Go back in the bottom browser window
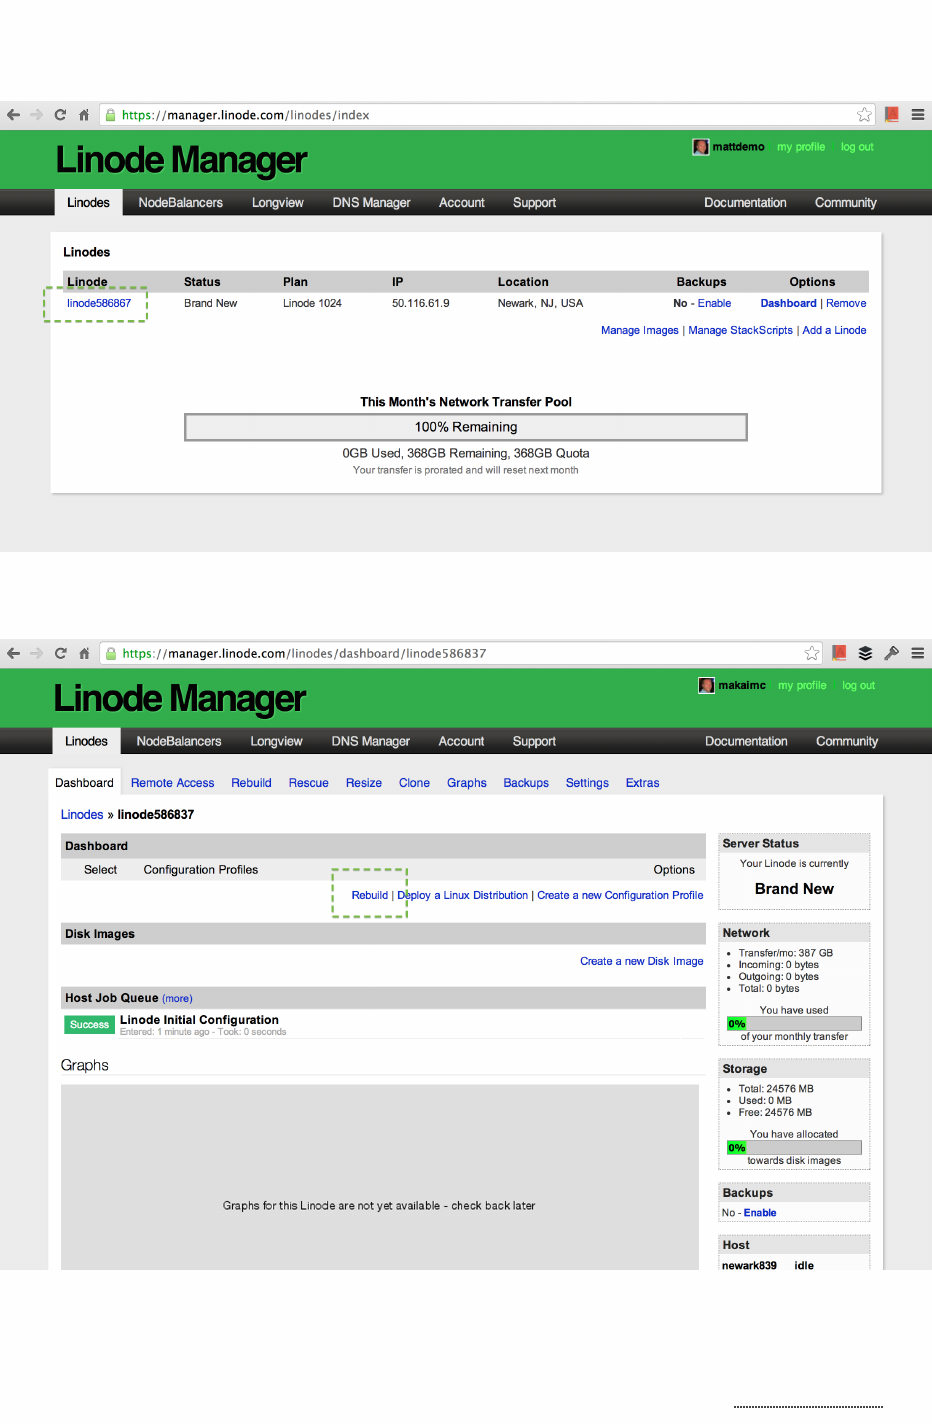Image resolution: width=932 pixels, height=1424 pixels. [x=13, y=653]
